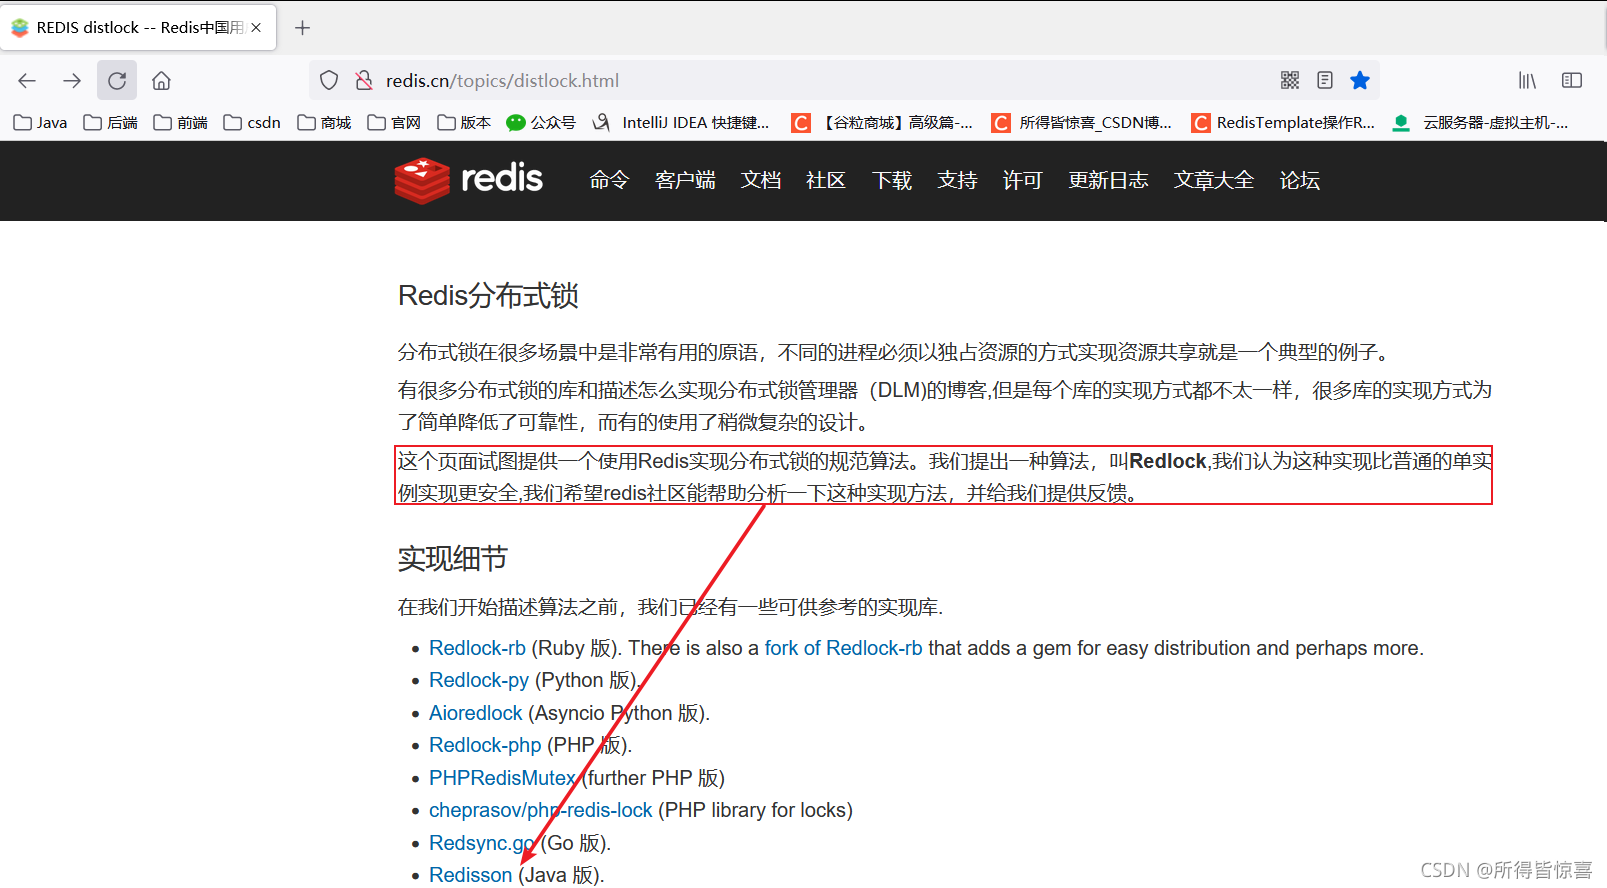
Task: Open 文档 in the redis nav menu
Action: click(760, 180)
